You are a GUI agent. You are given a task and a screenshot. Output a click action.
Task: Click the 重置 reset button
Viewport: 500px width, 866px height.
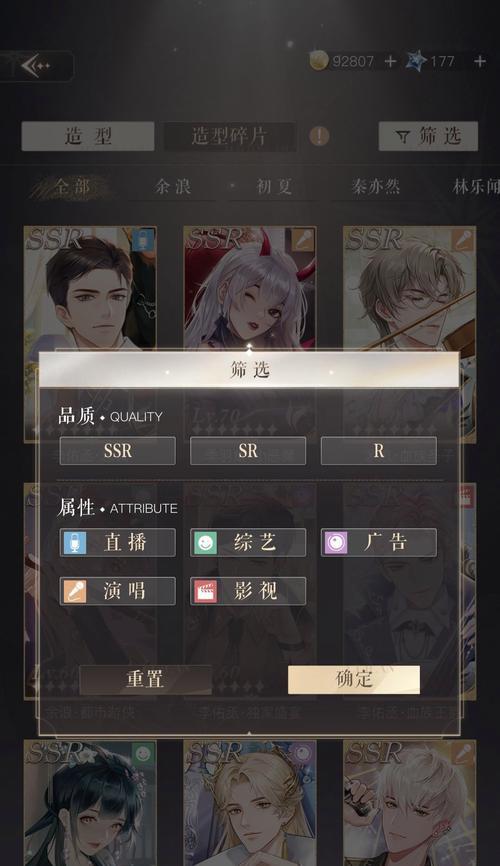pos(145,679)
